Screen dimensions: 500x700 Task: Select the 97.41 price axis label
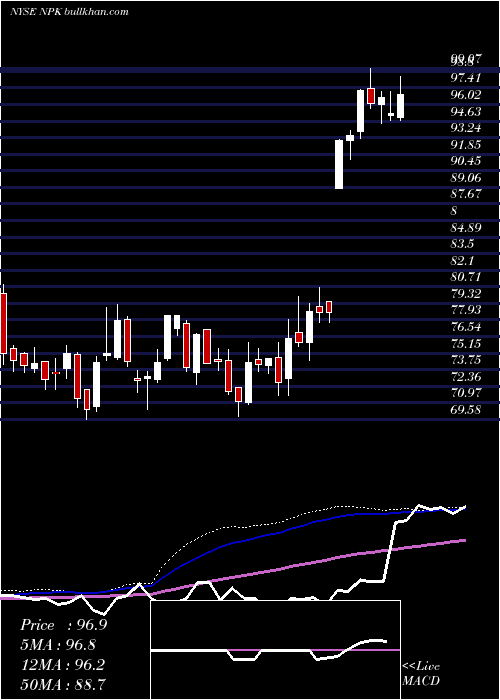[x=466, y=78]
